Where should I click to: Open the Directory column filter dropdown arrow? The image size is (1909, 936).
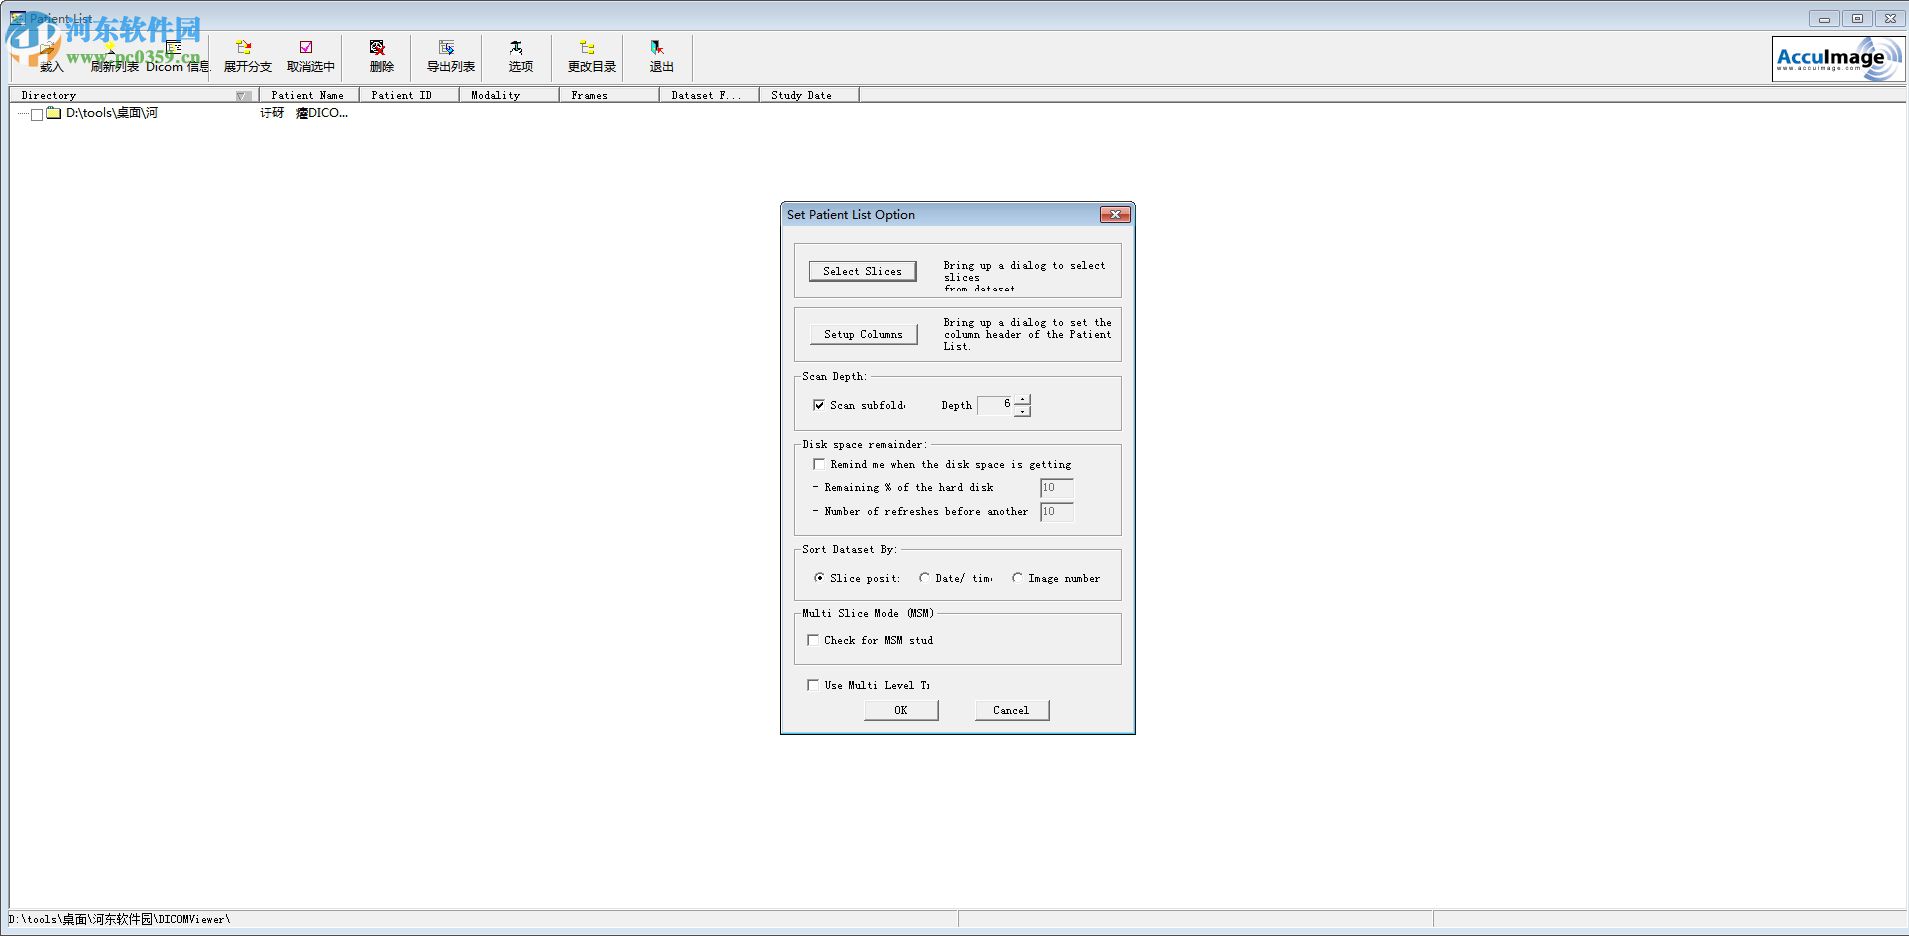[x=243, y=95]
